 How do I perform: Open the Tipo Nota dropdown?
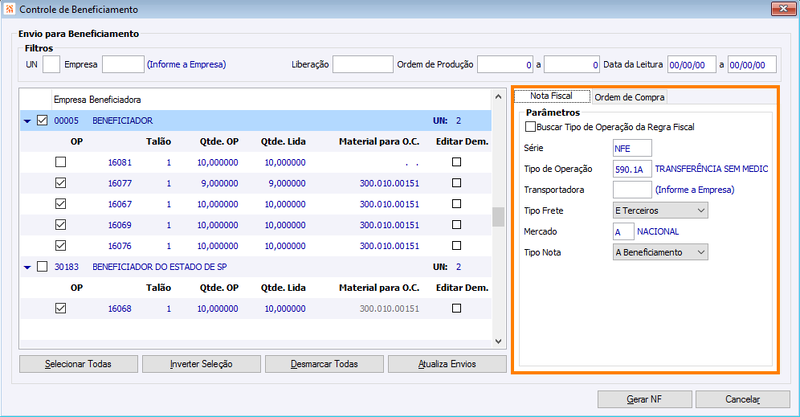pyautogui.click(x=660, y=252)
